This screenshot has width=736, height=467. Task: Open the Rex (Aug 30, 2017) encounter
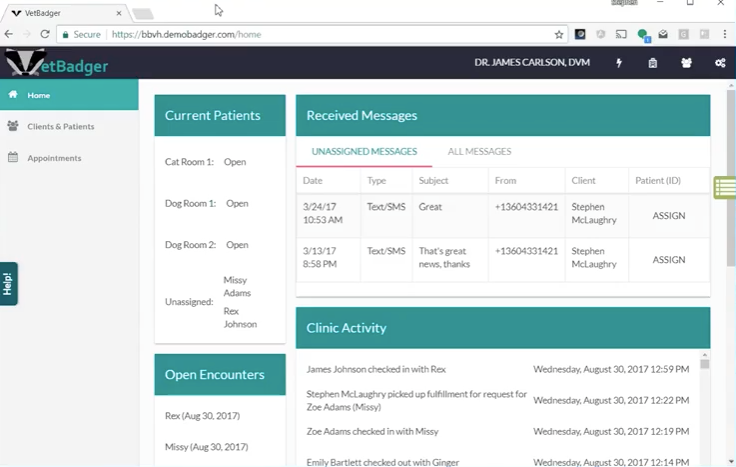pos(202,416)
